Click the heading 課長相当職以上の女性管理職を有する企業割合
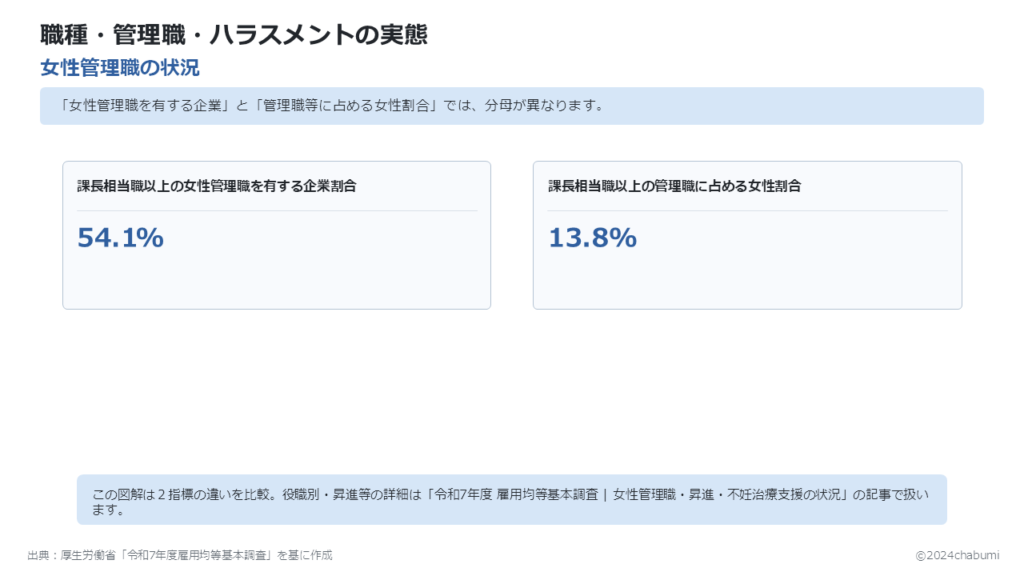This screenshot has width=1024, height=576. (217, 186)
